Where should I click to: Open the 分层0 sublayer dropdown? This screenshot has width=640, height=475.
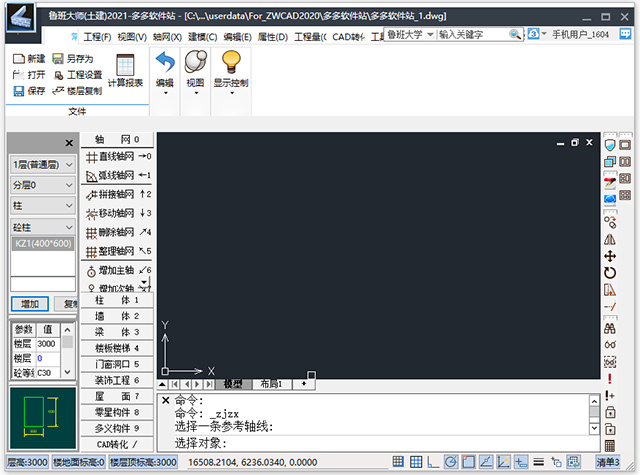pyautogui.click(x=42, y=185)
